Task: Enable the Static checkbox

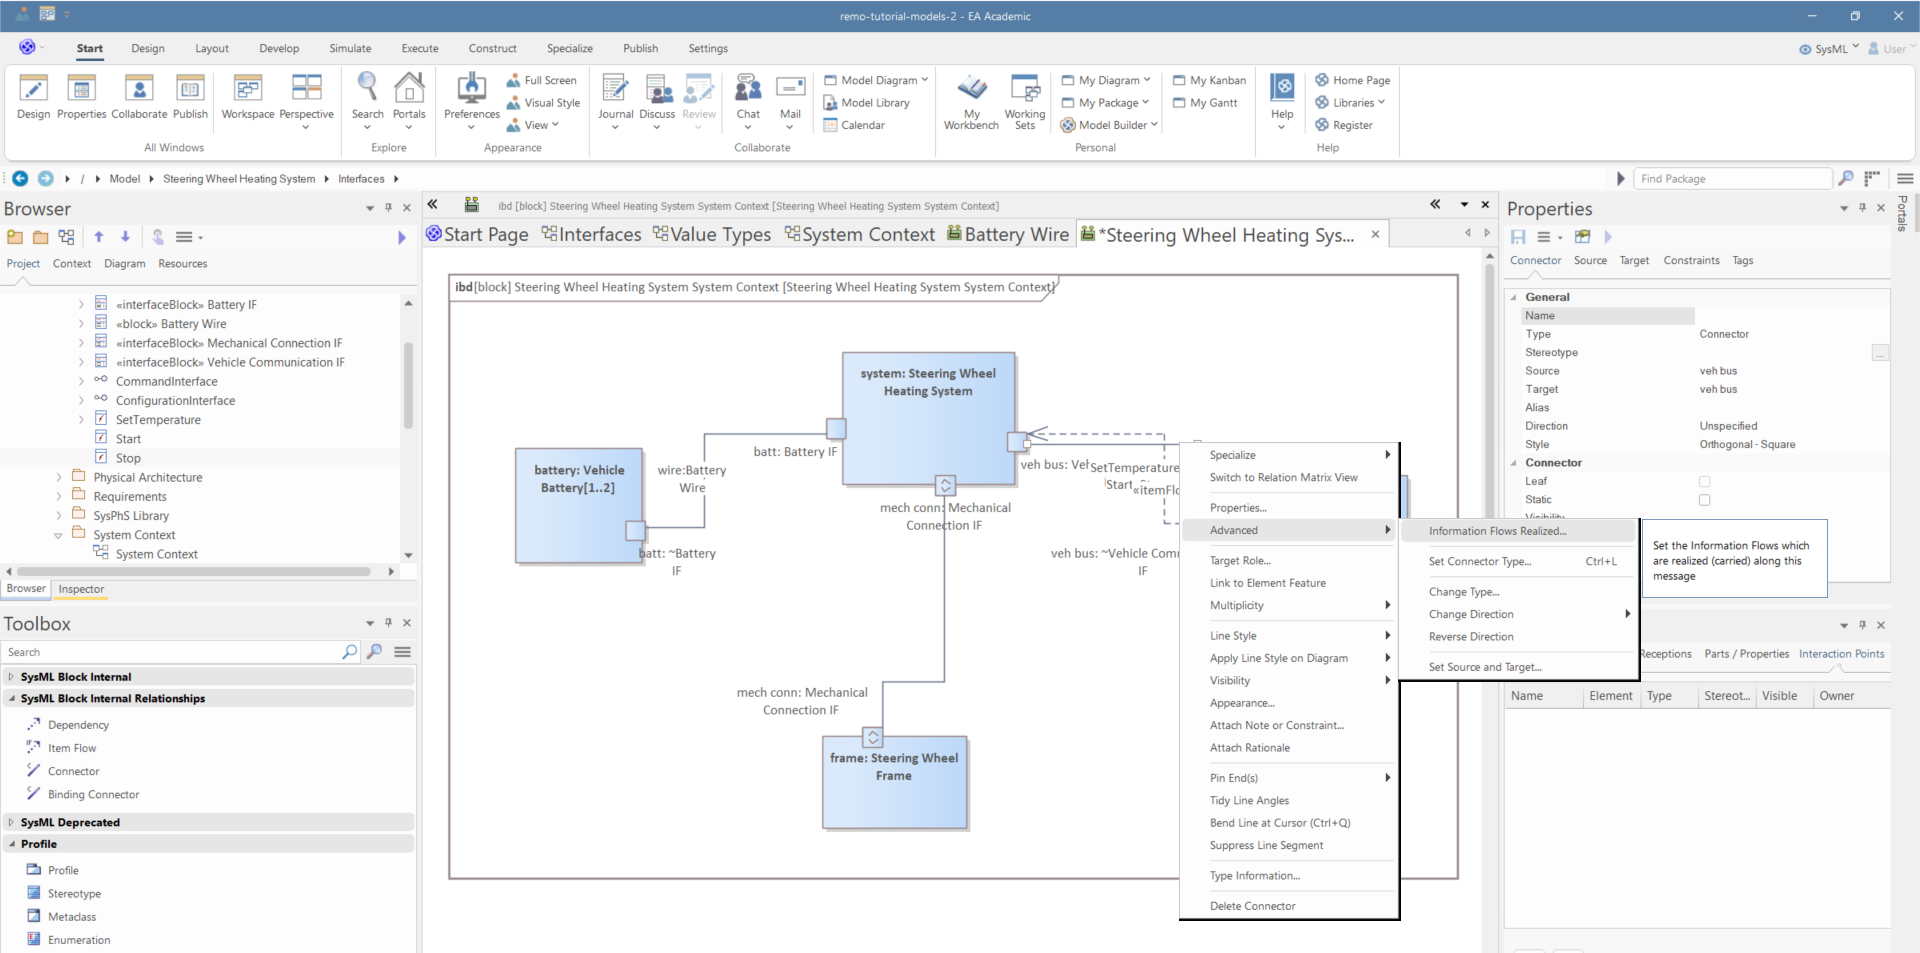Action: 1705,500
